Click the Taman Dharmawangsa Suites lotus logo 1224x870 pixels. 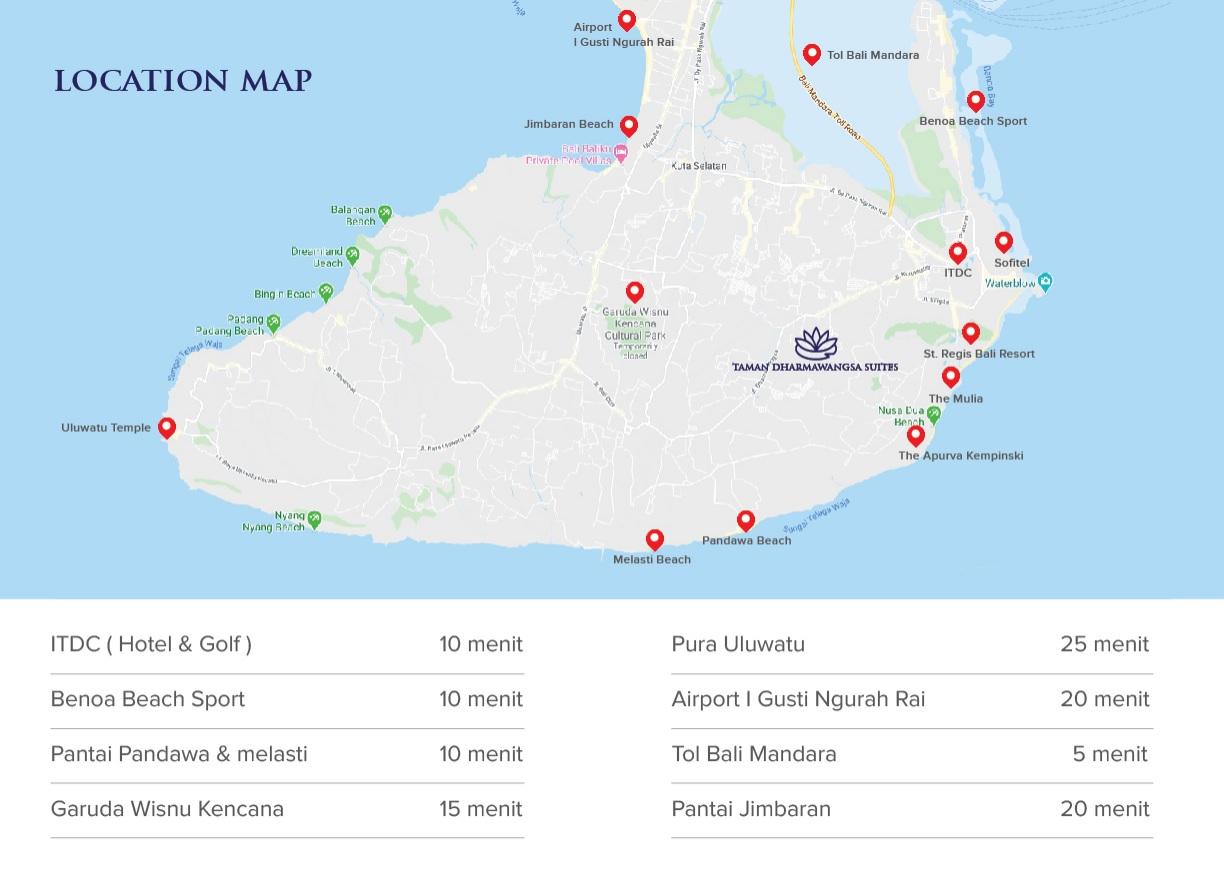click(x=815, y=343)
